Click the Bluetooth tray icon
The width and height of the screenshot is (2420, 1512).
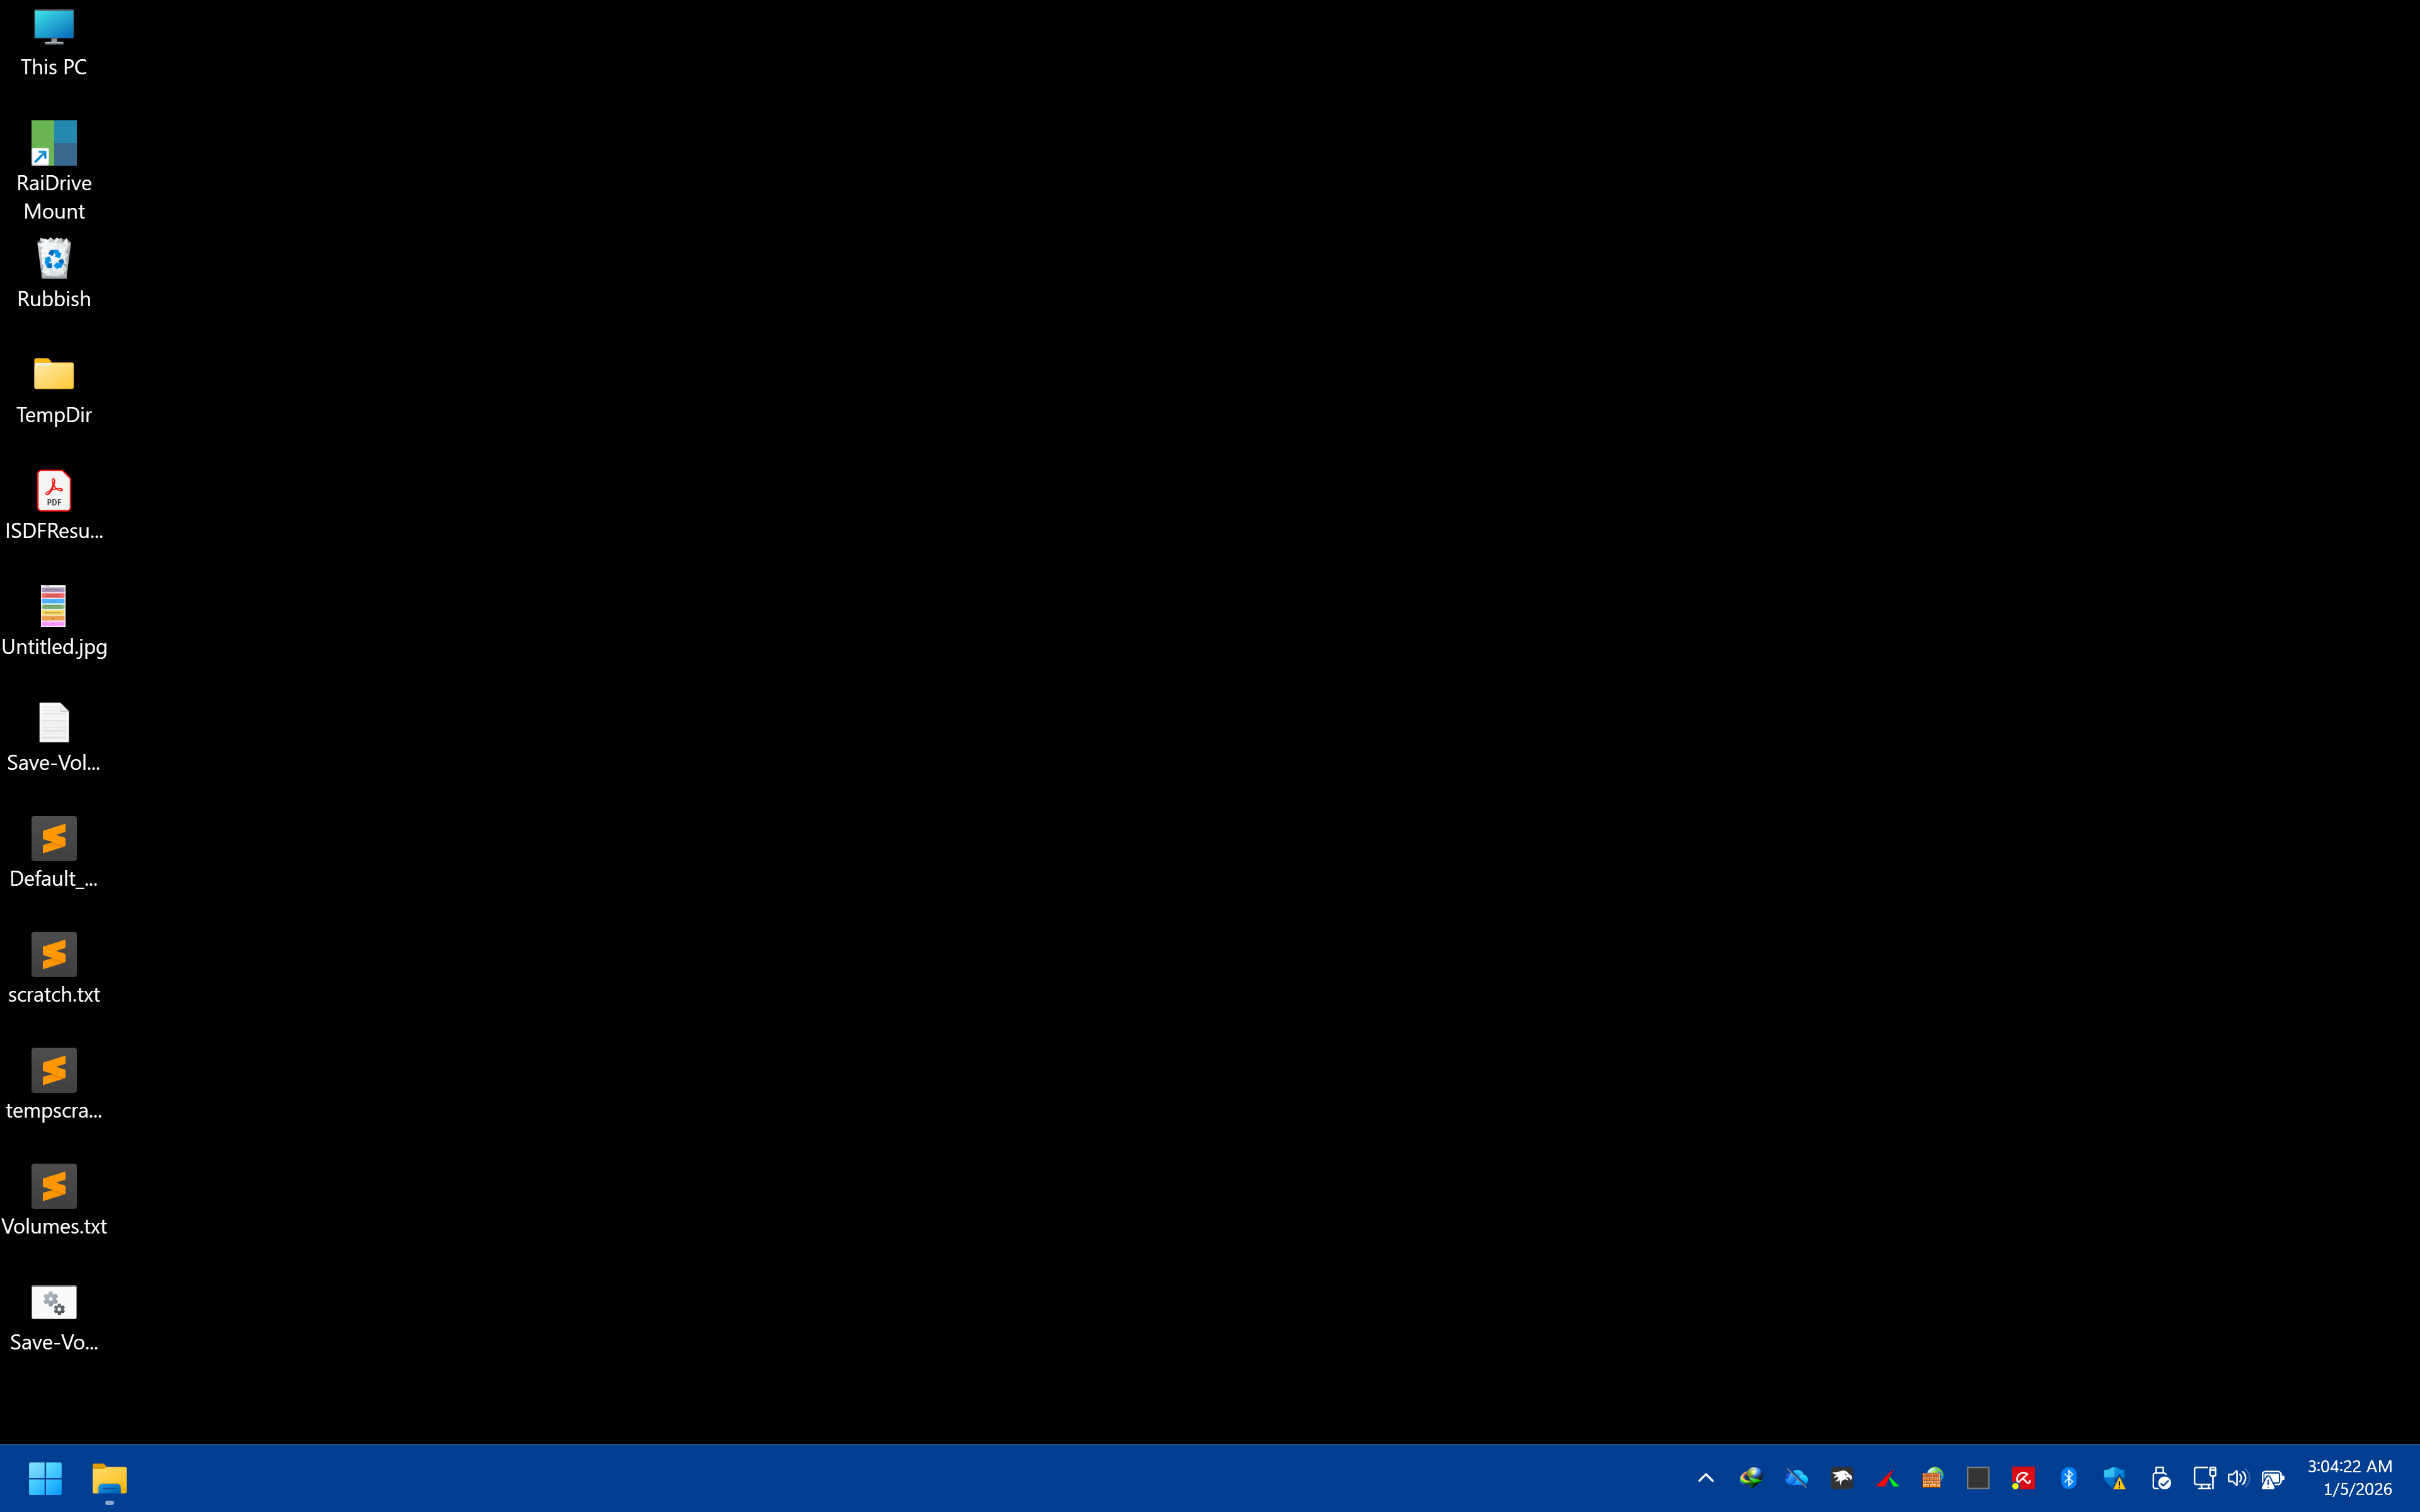[2069, 1478]
